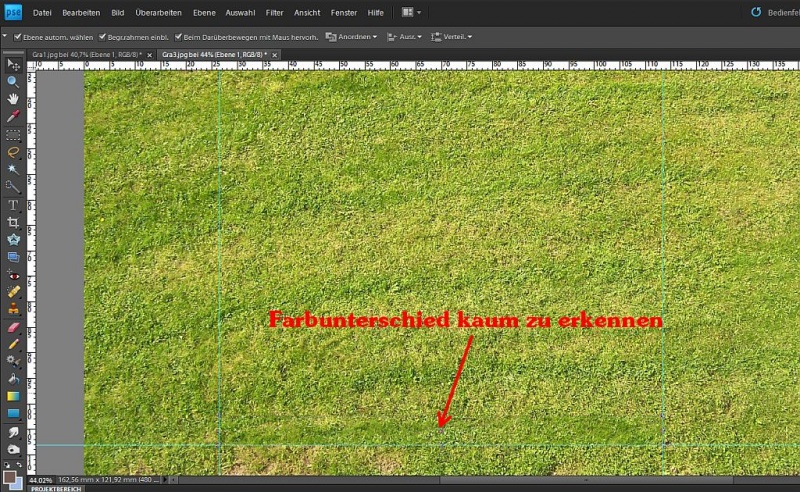Select the Zoom magnifier tool
800x492 pixels.
(13, 82)
